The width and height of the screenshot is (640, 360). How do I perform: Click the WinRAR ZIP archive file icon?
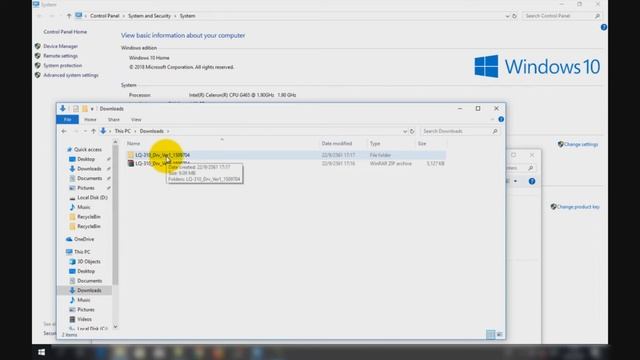coord(131,163)
